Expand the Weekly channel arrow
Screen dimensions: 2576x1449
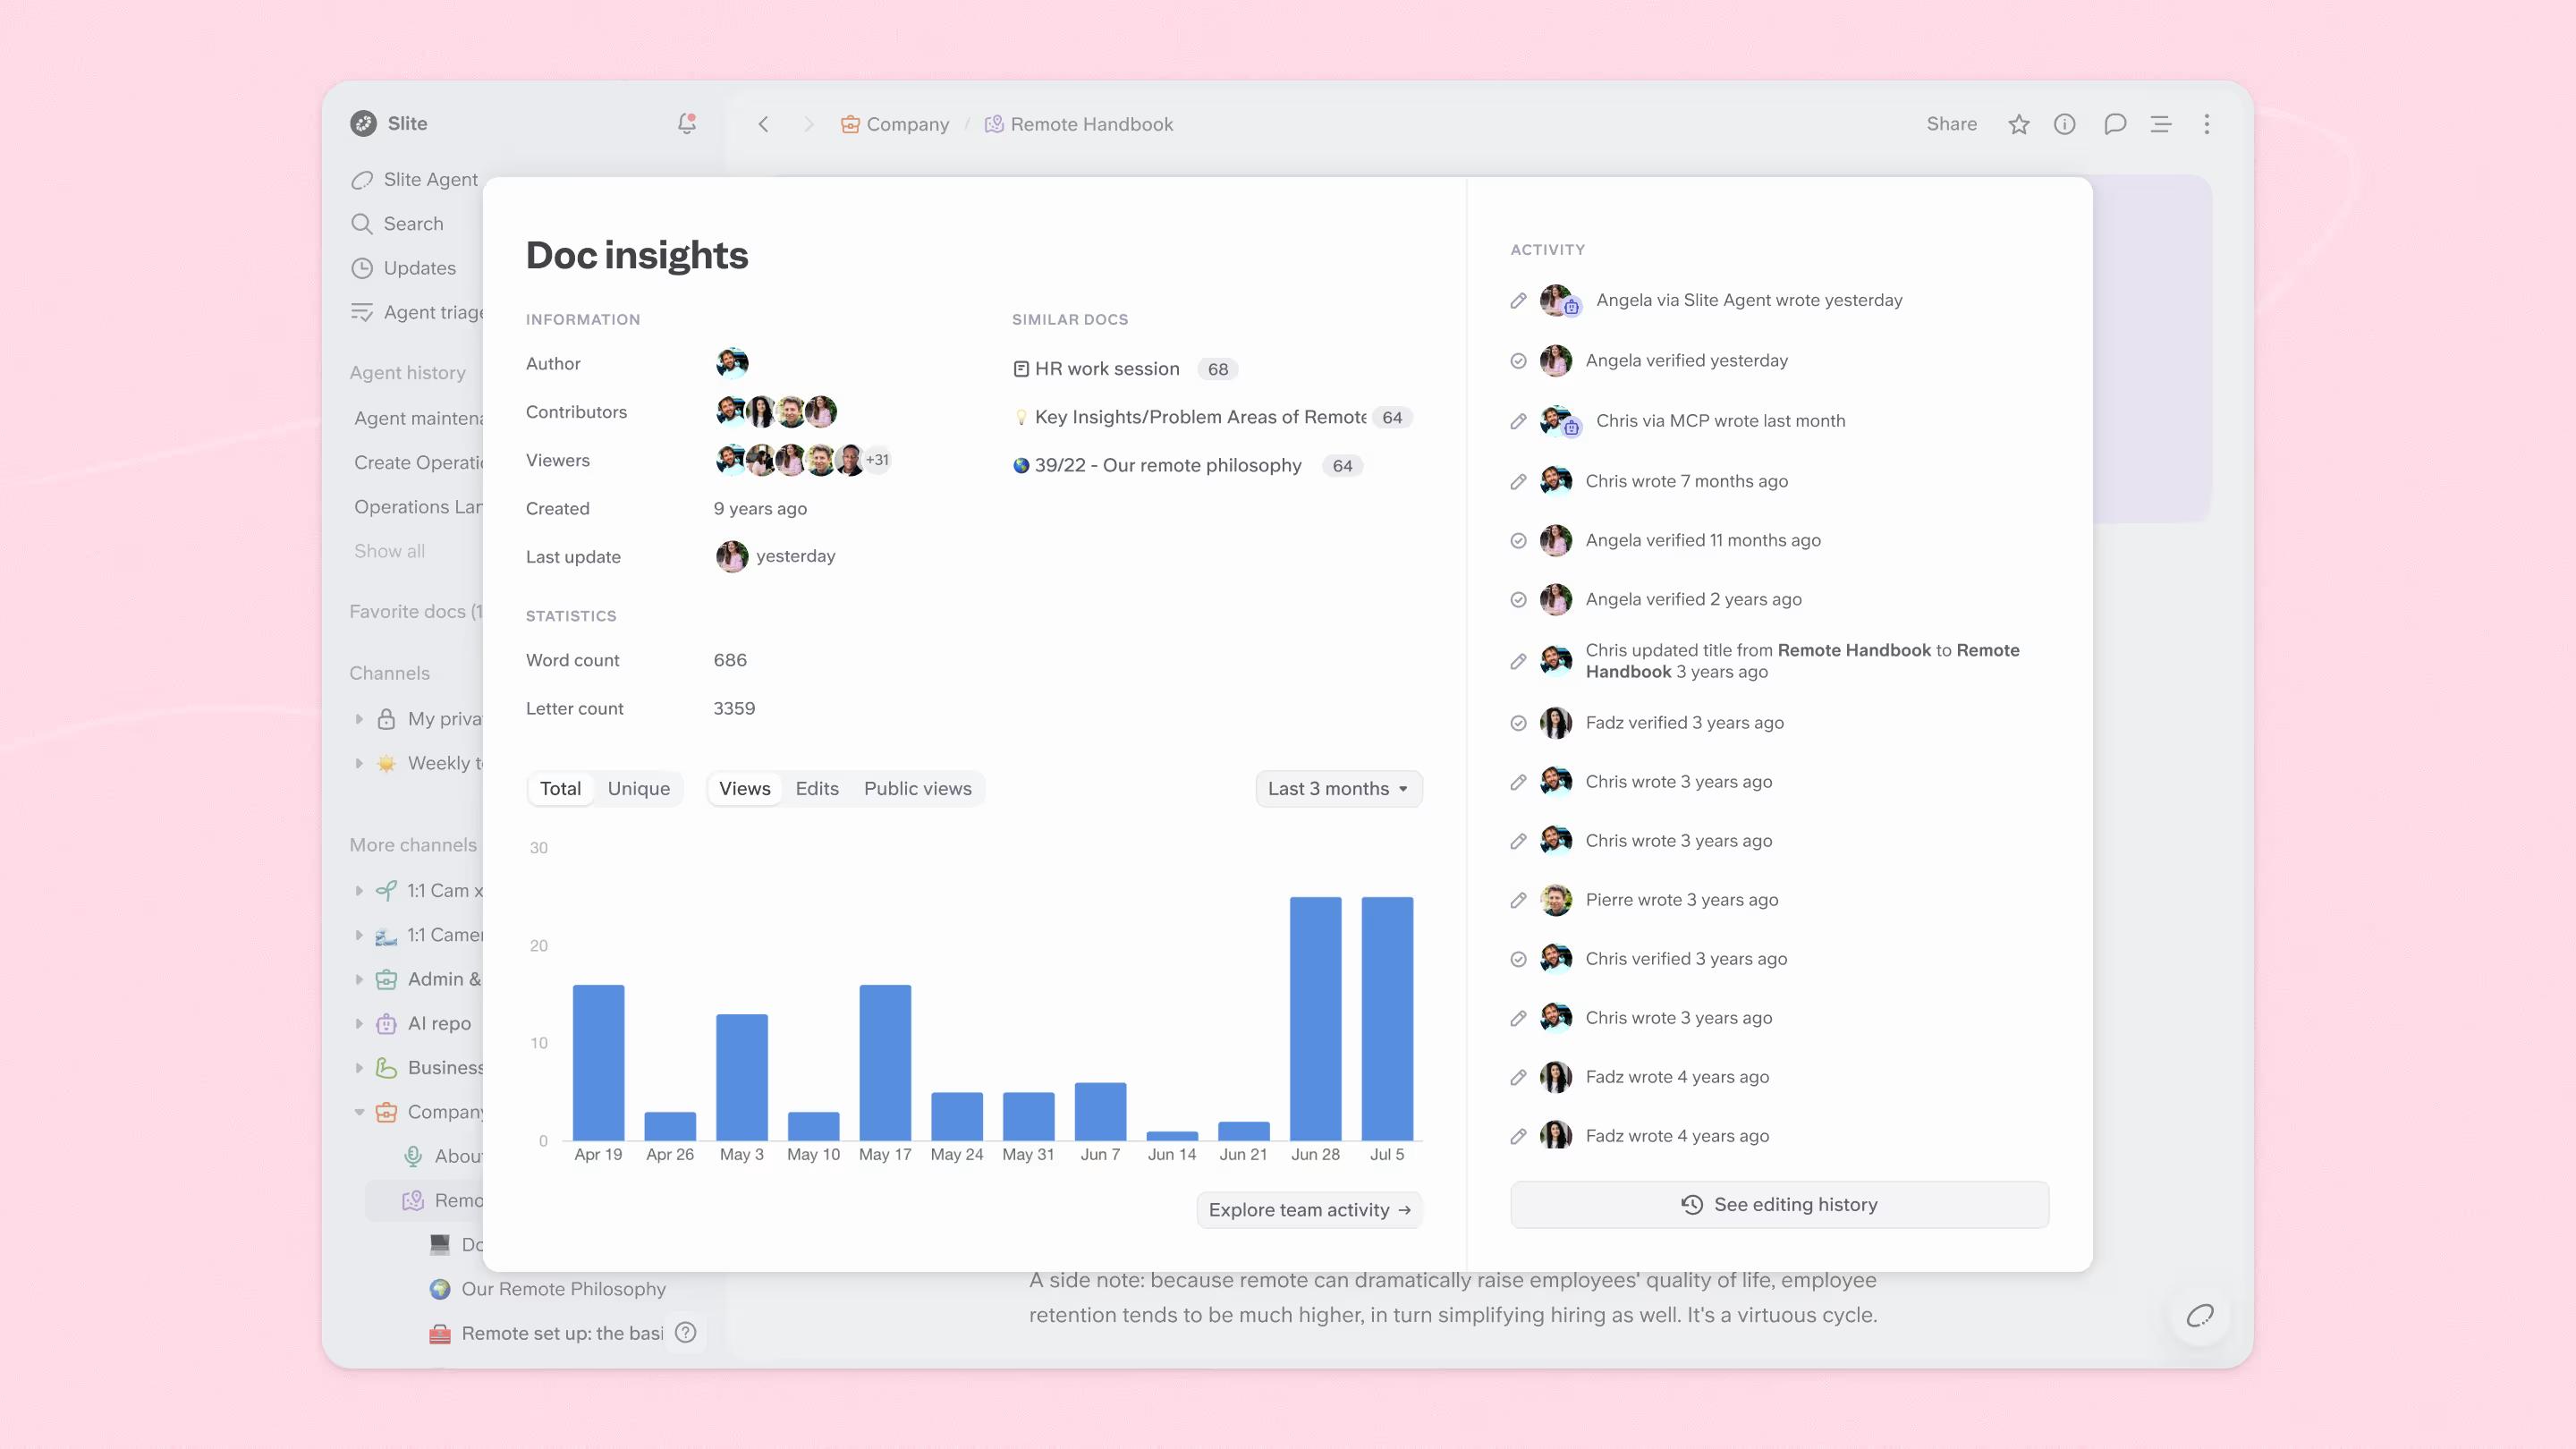point(359,763)
